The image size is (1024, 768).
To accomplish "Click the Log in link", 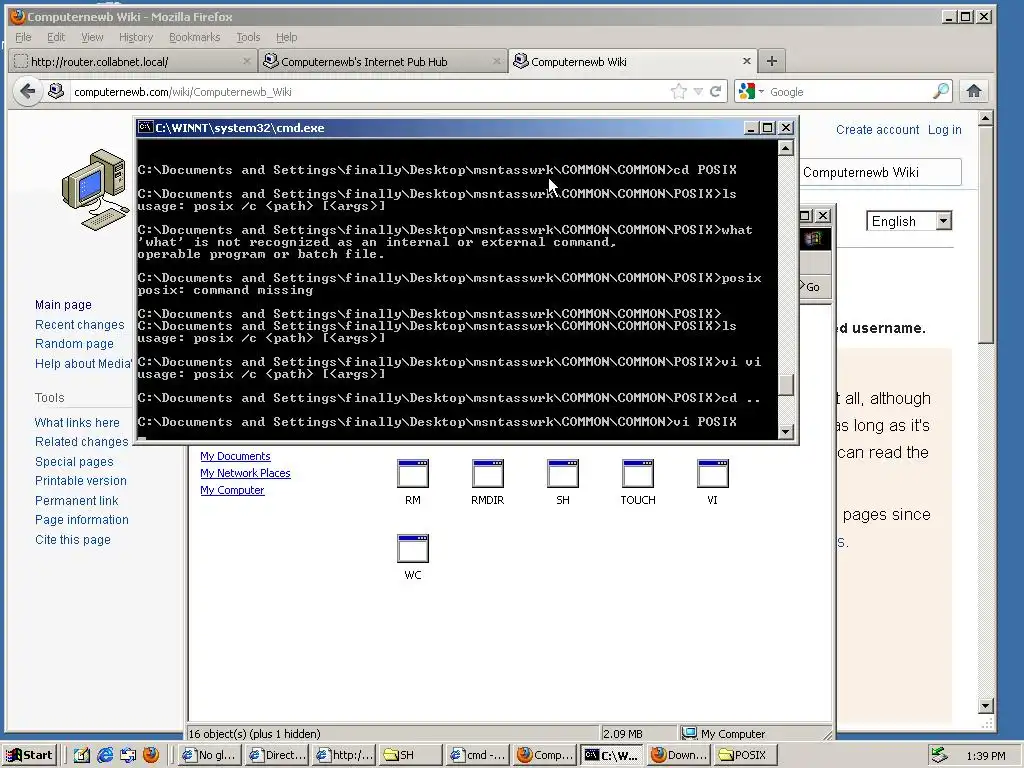I will [944, 129].
